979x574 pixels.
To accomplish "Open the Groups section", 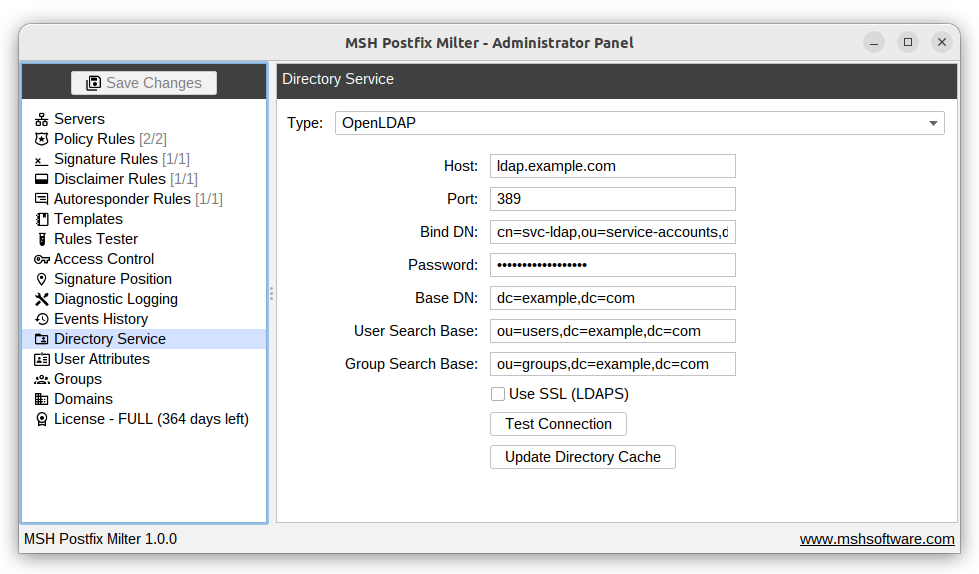I will (144, 379).
